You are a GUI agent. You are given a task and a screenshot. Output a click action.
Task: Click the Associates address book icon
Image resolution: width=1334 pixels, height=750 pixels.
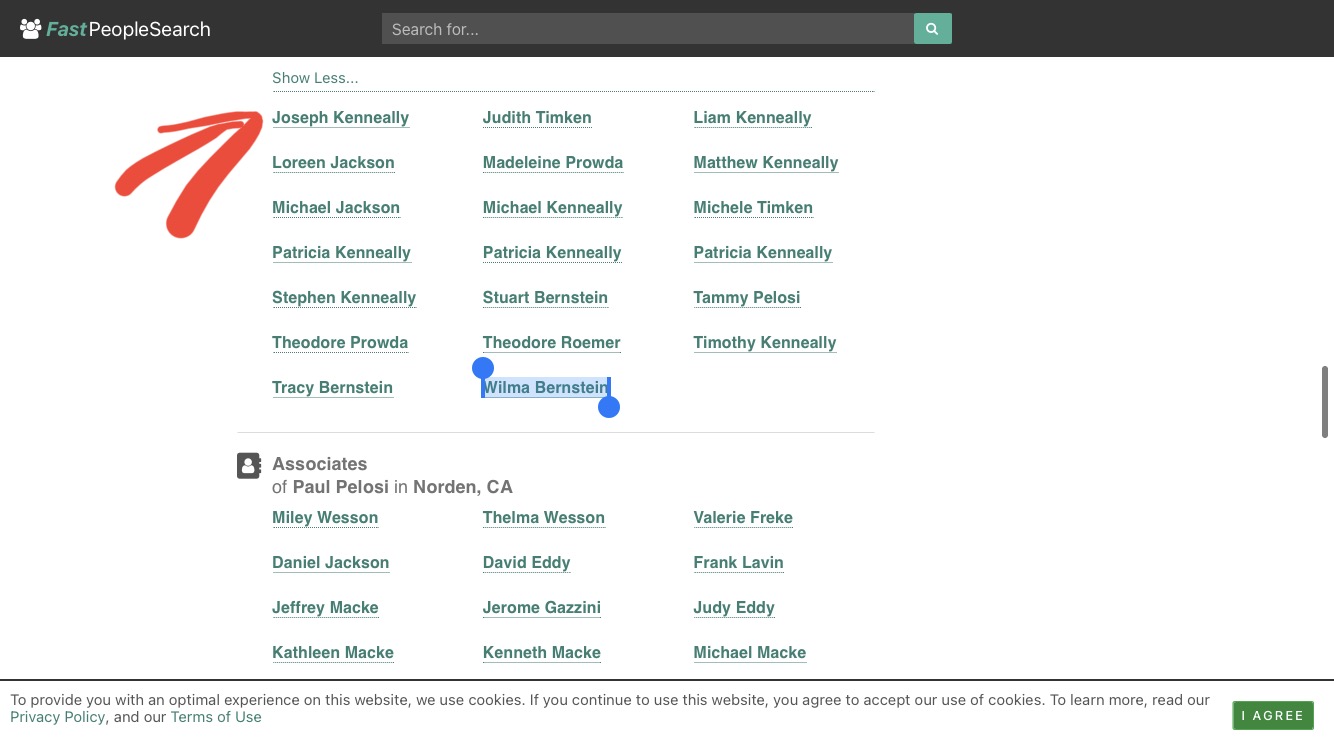[x=249, y=465]
